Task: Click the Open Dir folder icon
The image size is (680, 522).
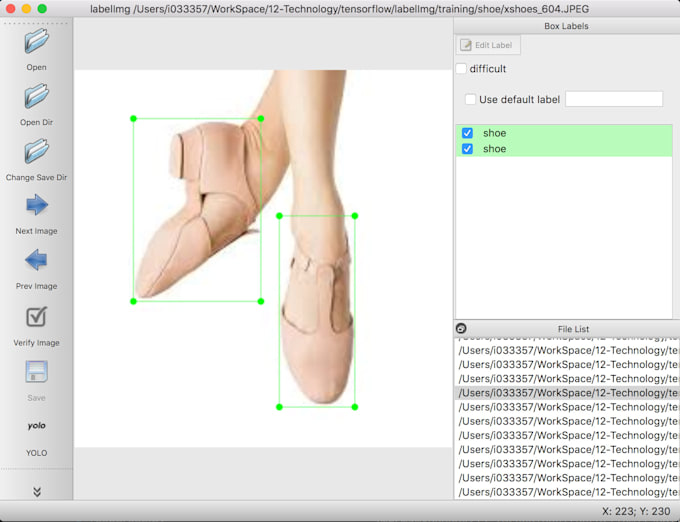Action: pyautogui.click(x=36, y=96)
